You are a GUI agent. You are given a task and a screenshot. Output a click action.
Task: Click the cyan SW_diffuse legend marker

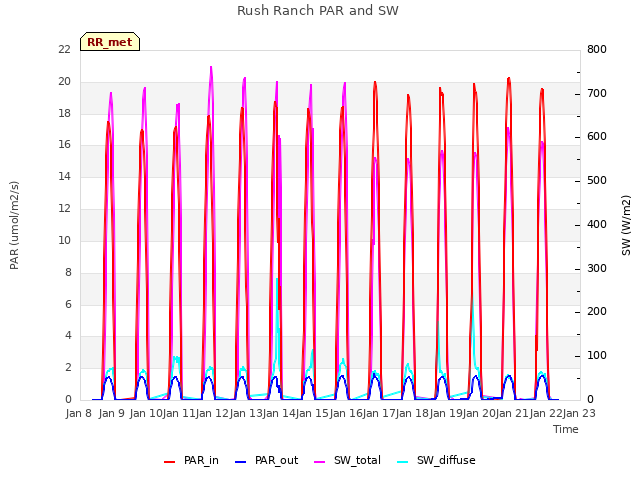coord(402,462)
